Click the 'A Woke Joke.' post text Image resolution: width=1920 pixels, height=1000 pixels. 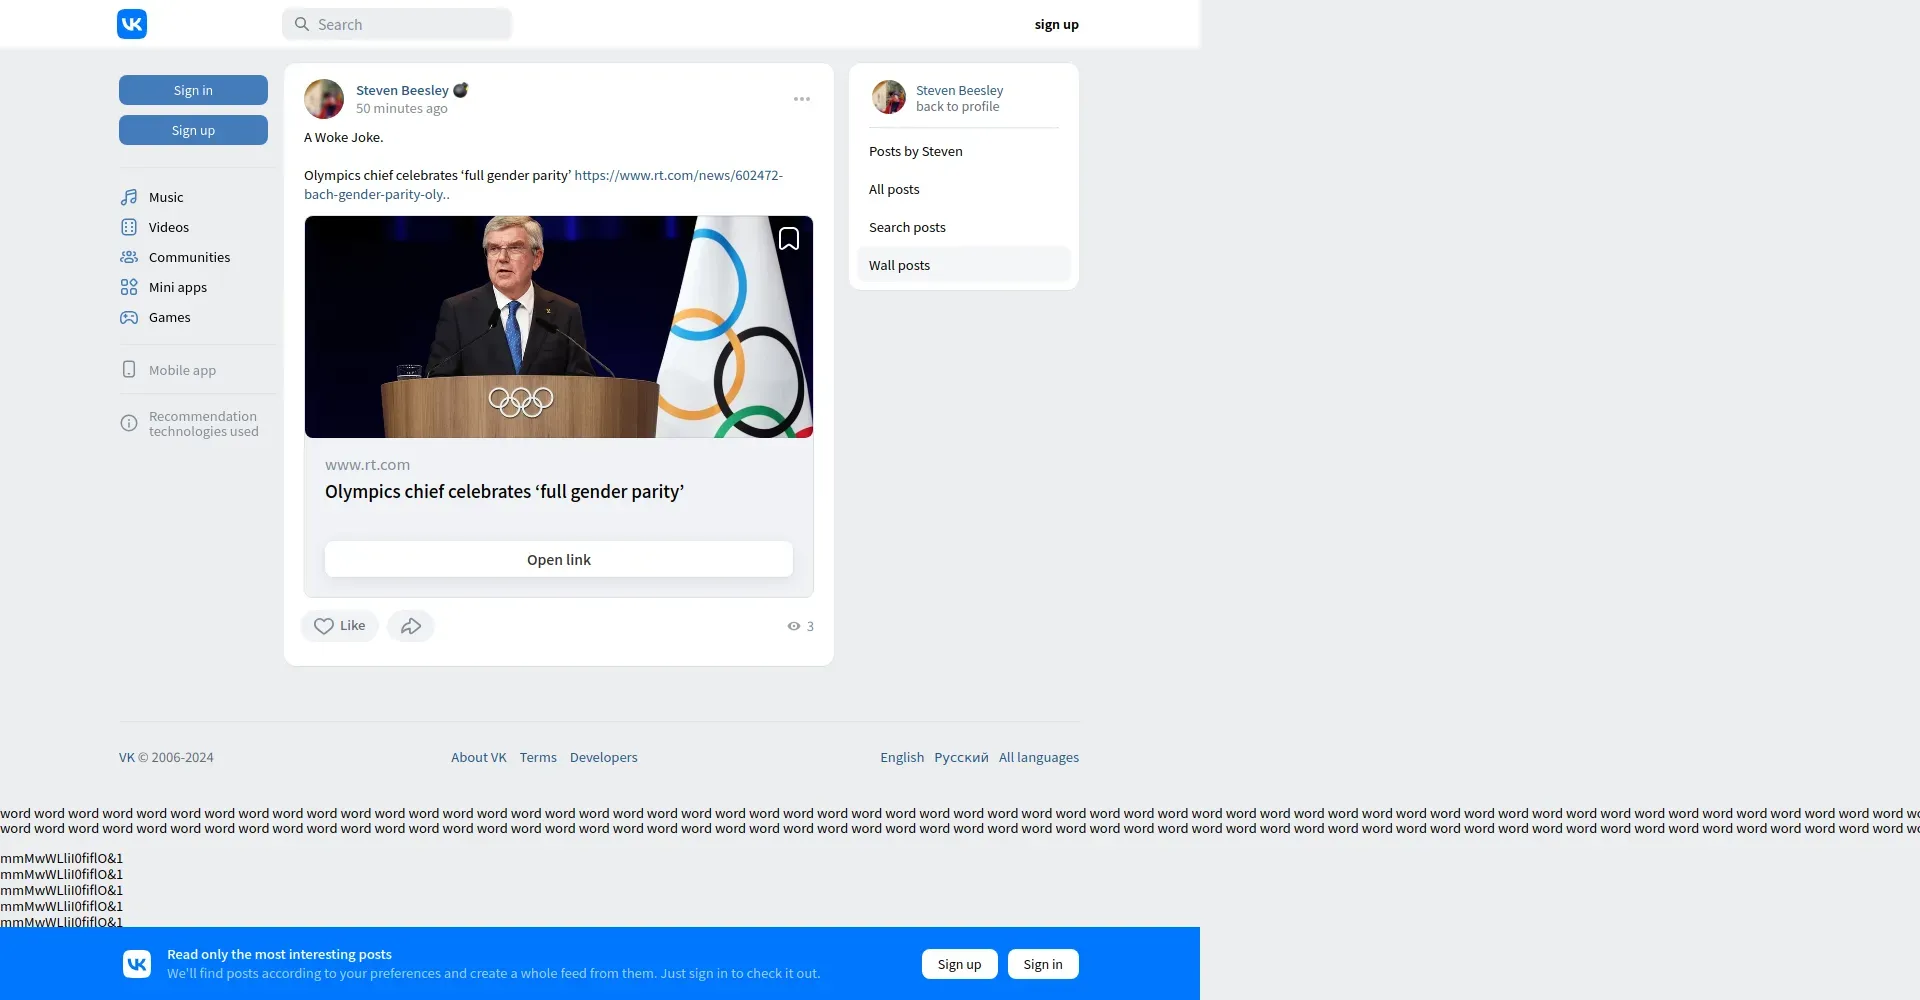coord(344,137)
